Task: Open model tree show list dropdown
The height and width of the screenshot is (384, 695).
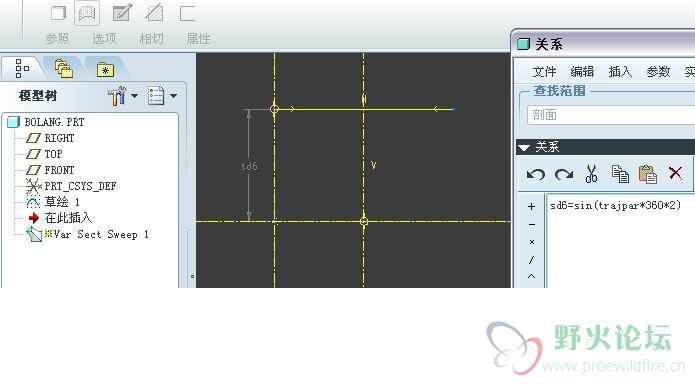Action: pyautogui.click(x=163, y=96)
